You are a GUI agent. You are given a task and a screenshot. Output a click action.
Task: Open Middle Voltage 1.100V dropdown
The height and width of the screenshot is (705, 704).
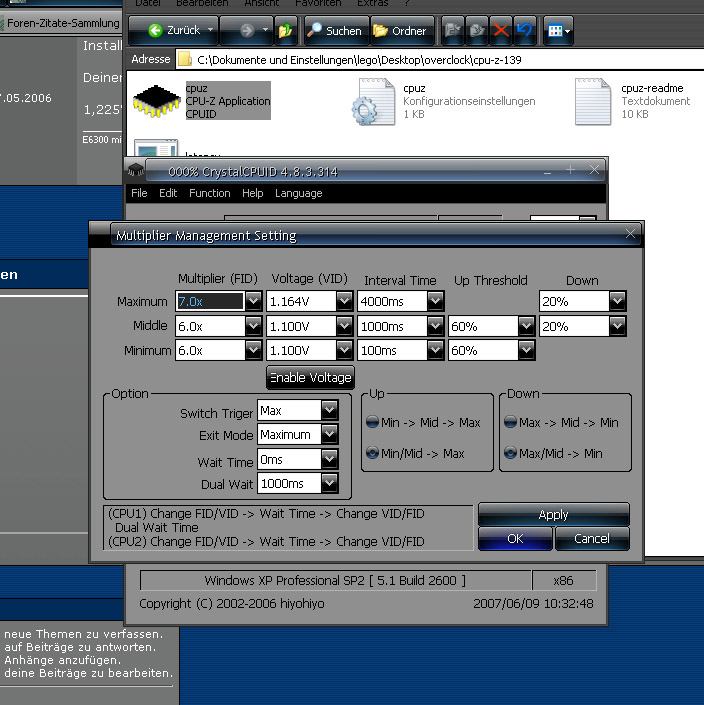coord(344,326)
